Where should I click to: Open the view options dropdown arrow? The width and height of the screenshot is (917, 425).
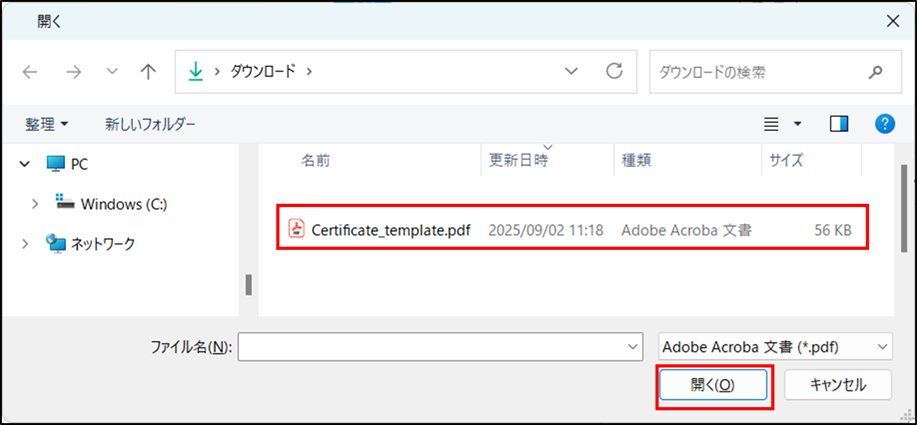pyautogui.click(x=798, y=124)
